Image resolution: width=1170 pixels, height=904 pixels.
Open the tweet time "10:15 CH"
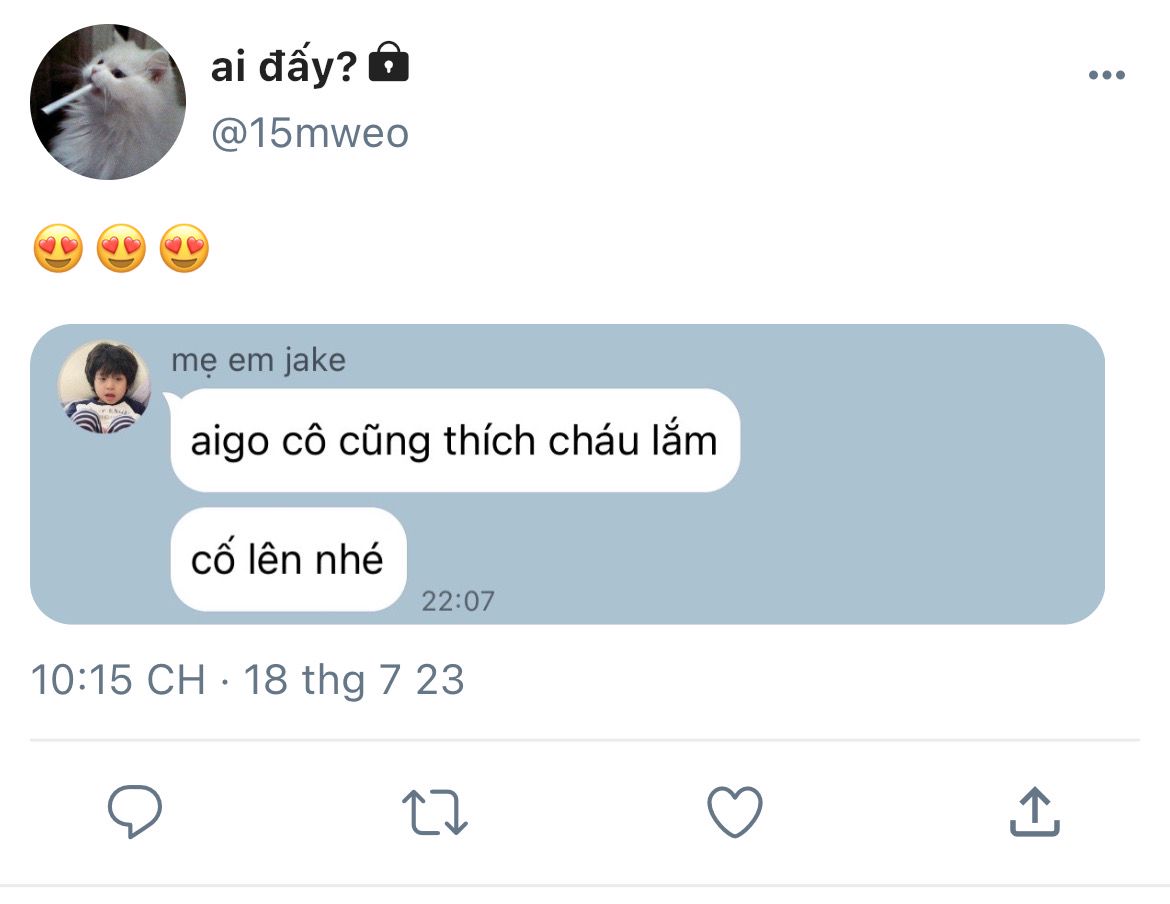pos(118,679)
